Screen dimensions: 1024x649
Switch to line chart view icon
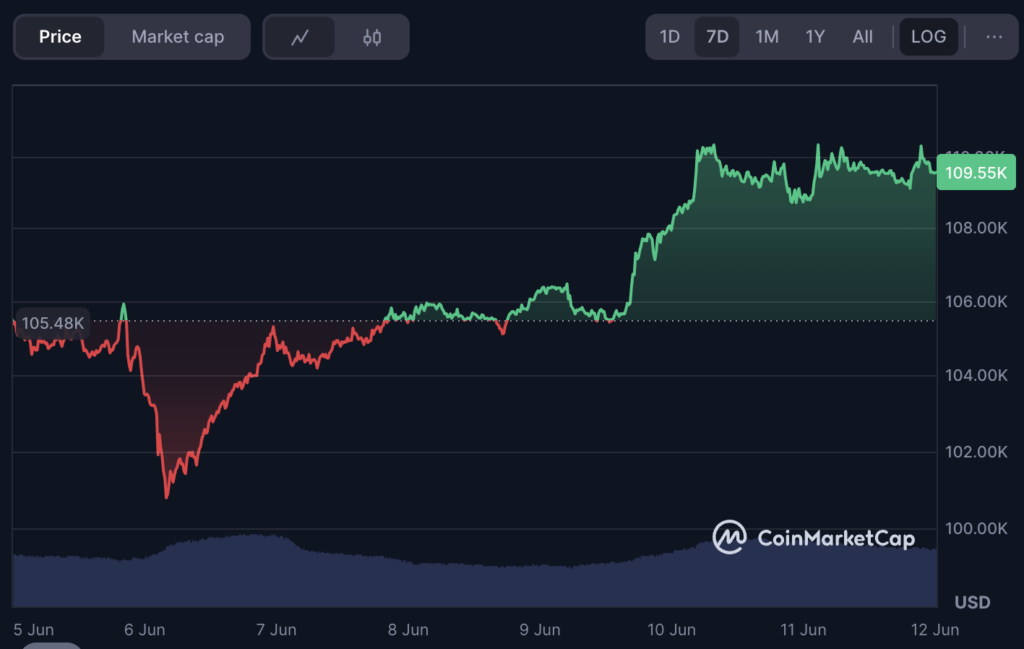tap(300, 37)
